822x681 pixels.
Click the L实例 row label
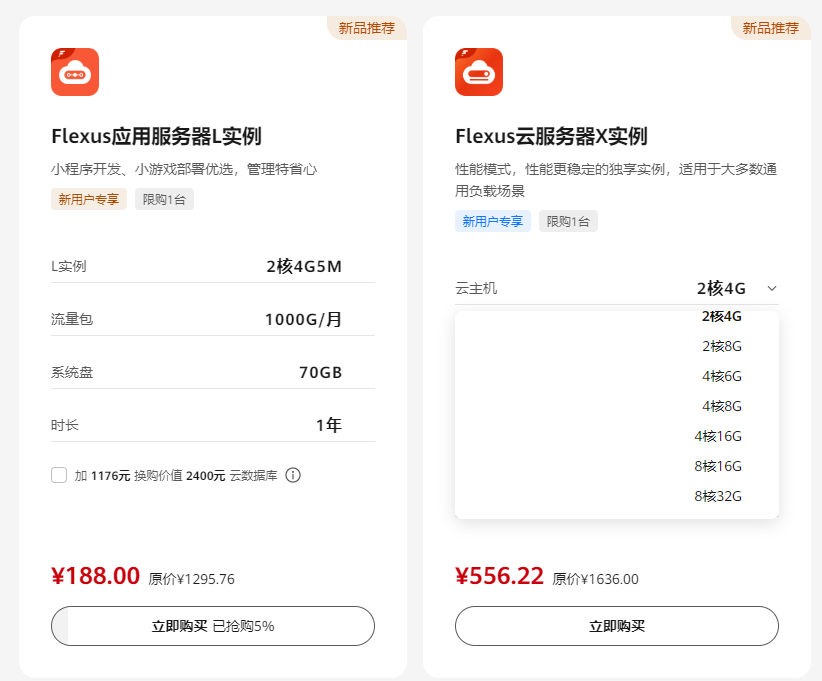point(69,266)
